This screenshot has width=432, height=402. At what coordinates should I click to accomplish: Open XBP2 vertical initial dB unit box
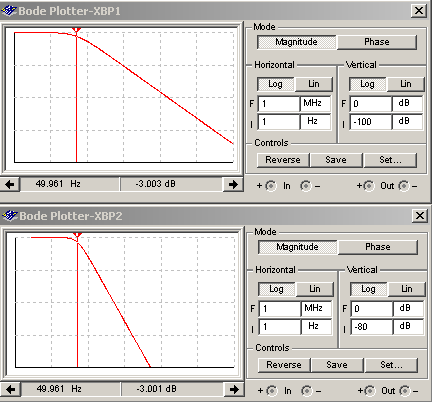point(408,327)
